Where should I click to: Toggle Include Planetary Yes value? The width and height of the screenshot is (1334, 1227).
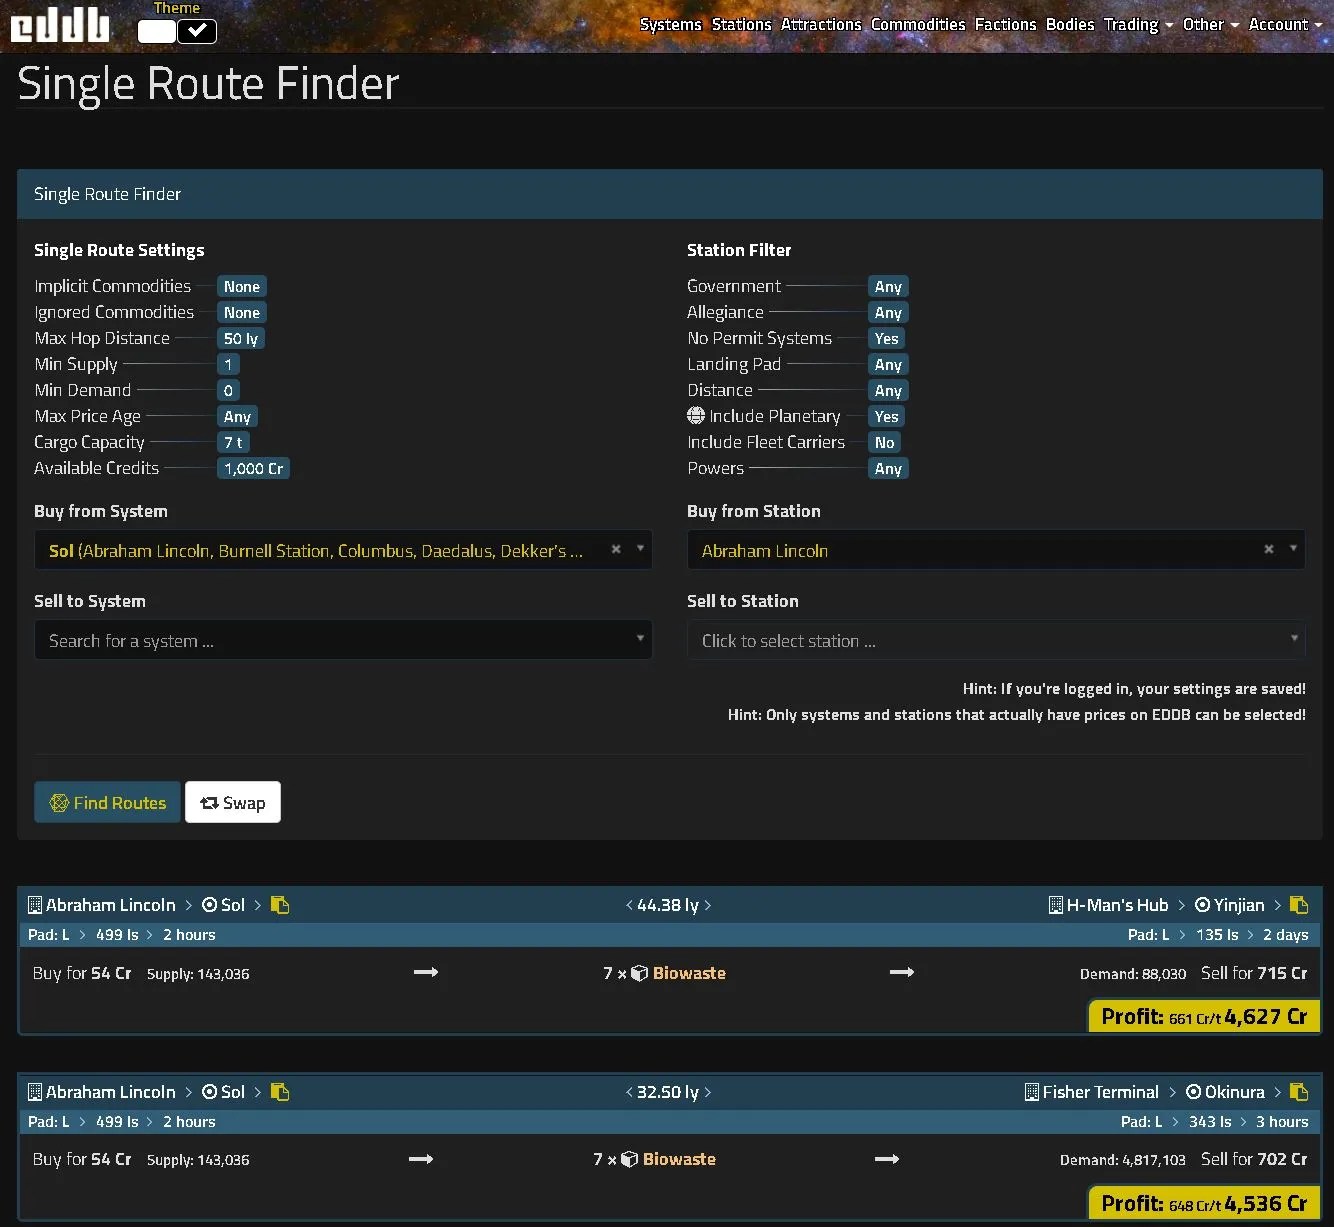point(886,417)
